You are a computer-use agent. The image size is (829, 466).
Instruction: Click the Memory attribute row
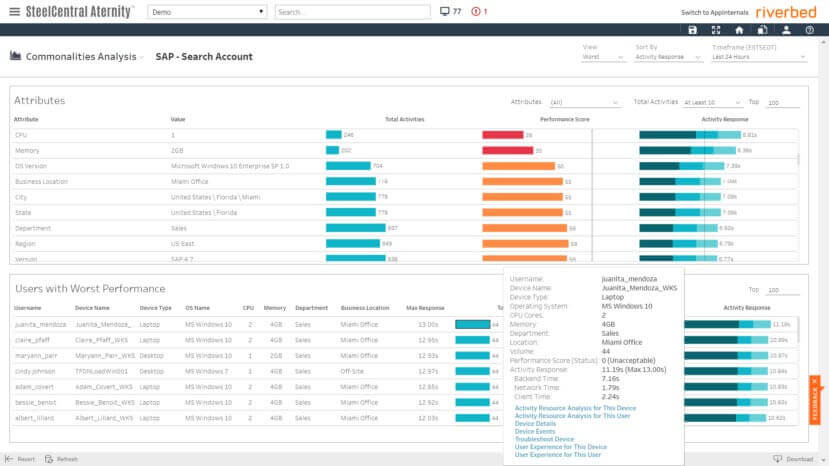[x=405, y=150]
